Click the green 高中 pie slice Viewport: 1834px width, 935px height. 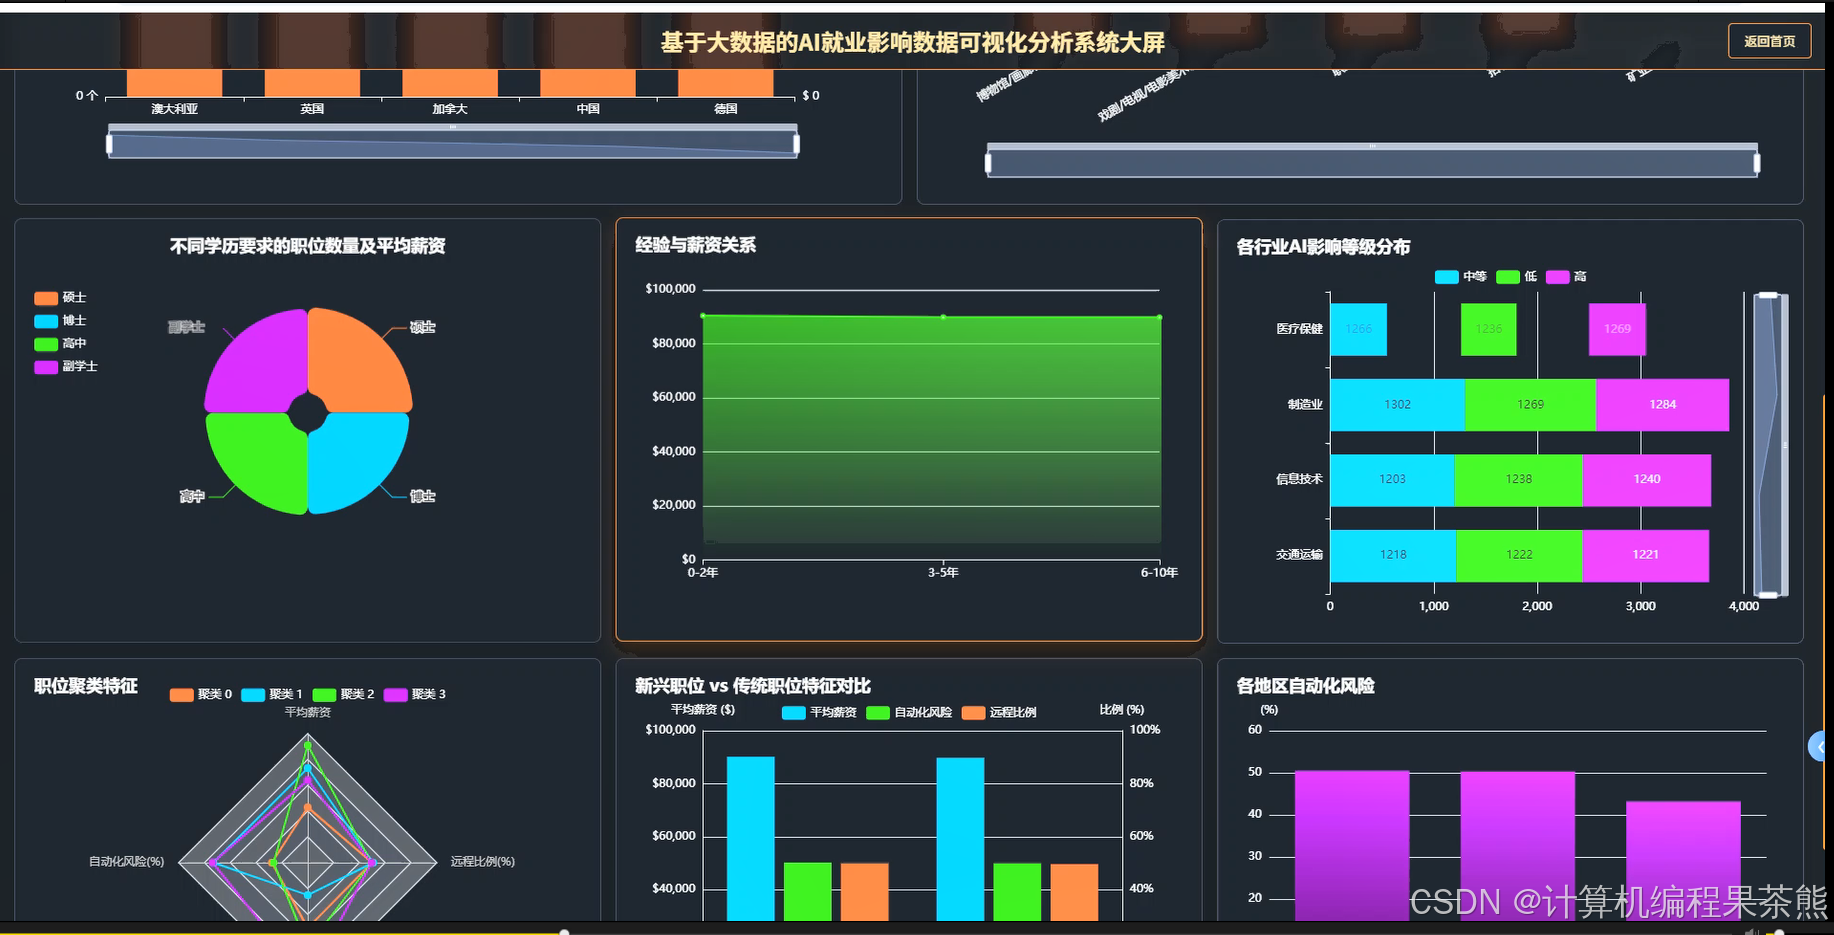click(x=258, y=462)
